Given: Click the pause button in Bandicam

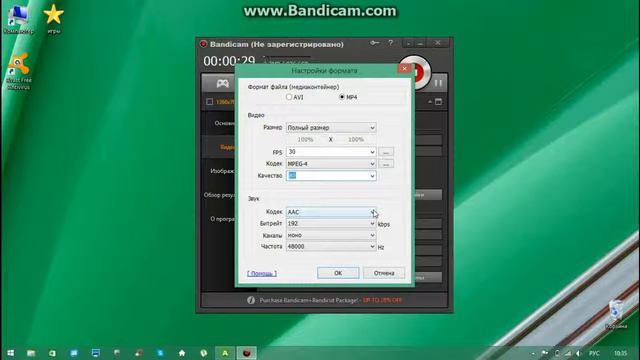Looking at the screenshot, I should (x=438, y=83).
